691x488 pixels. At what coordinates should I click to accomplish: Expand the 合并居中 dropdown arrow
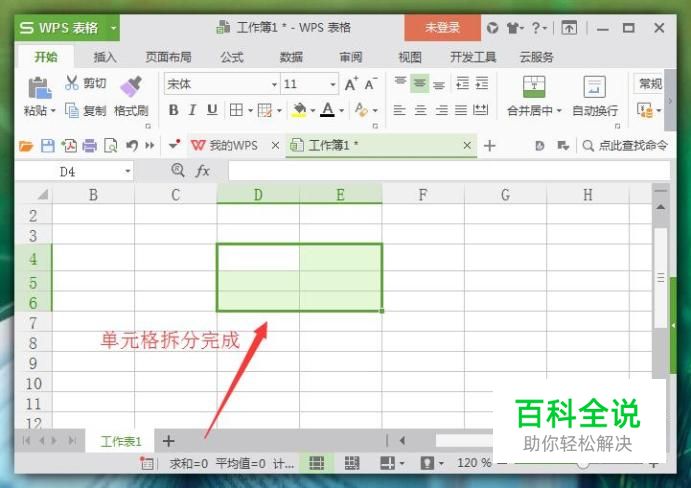point(559,110)
